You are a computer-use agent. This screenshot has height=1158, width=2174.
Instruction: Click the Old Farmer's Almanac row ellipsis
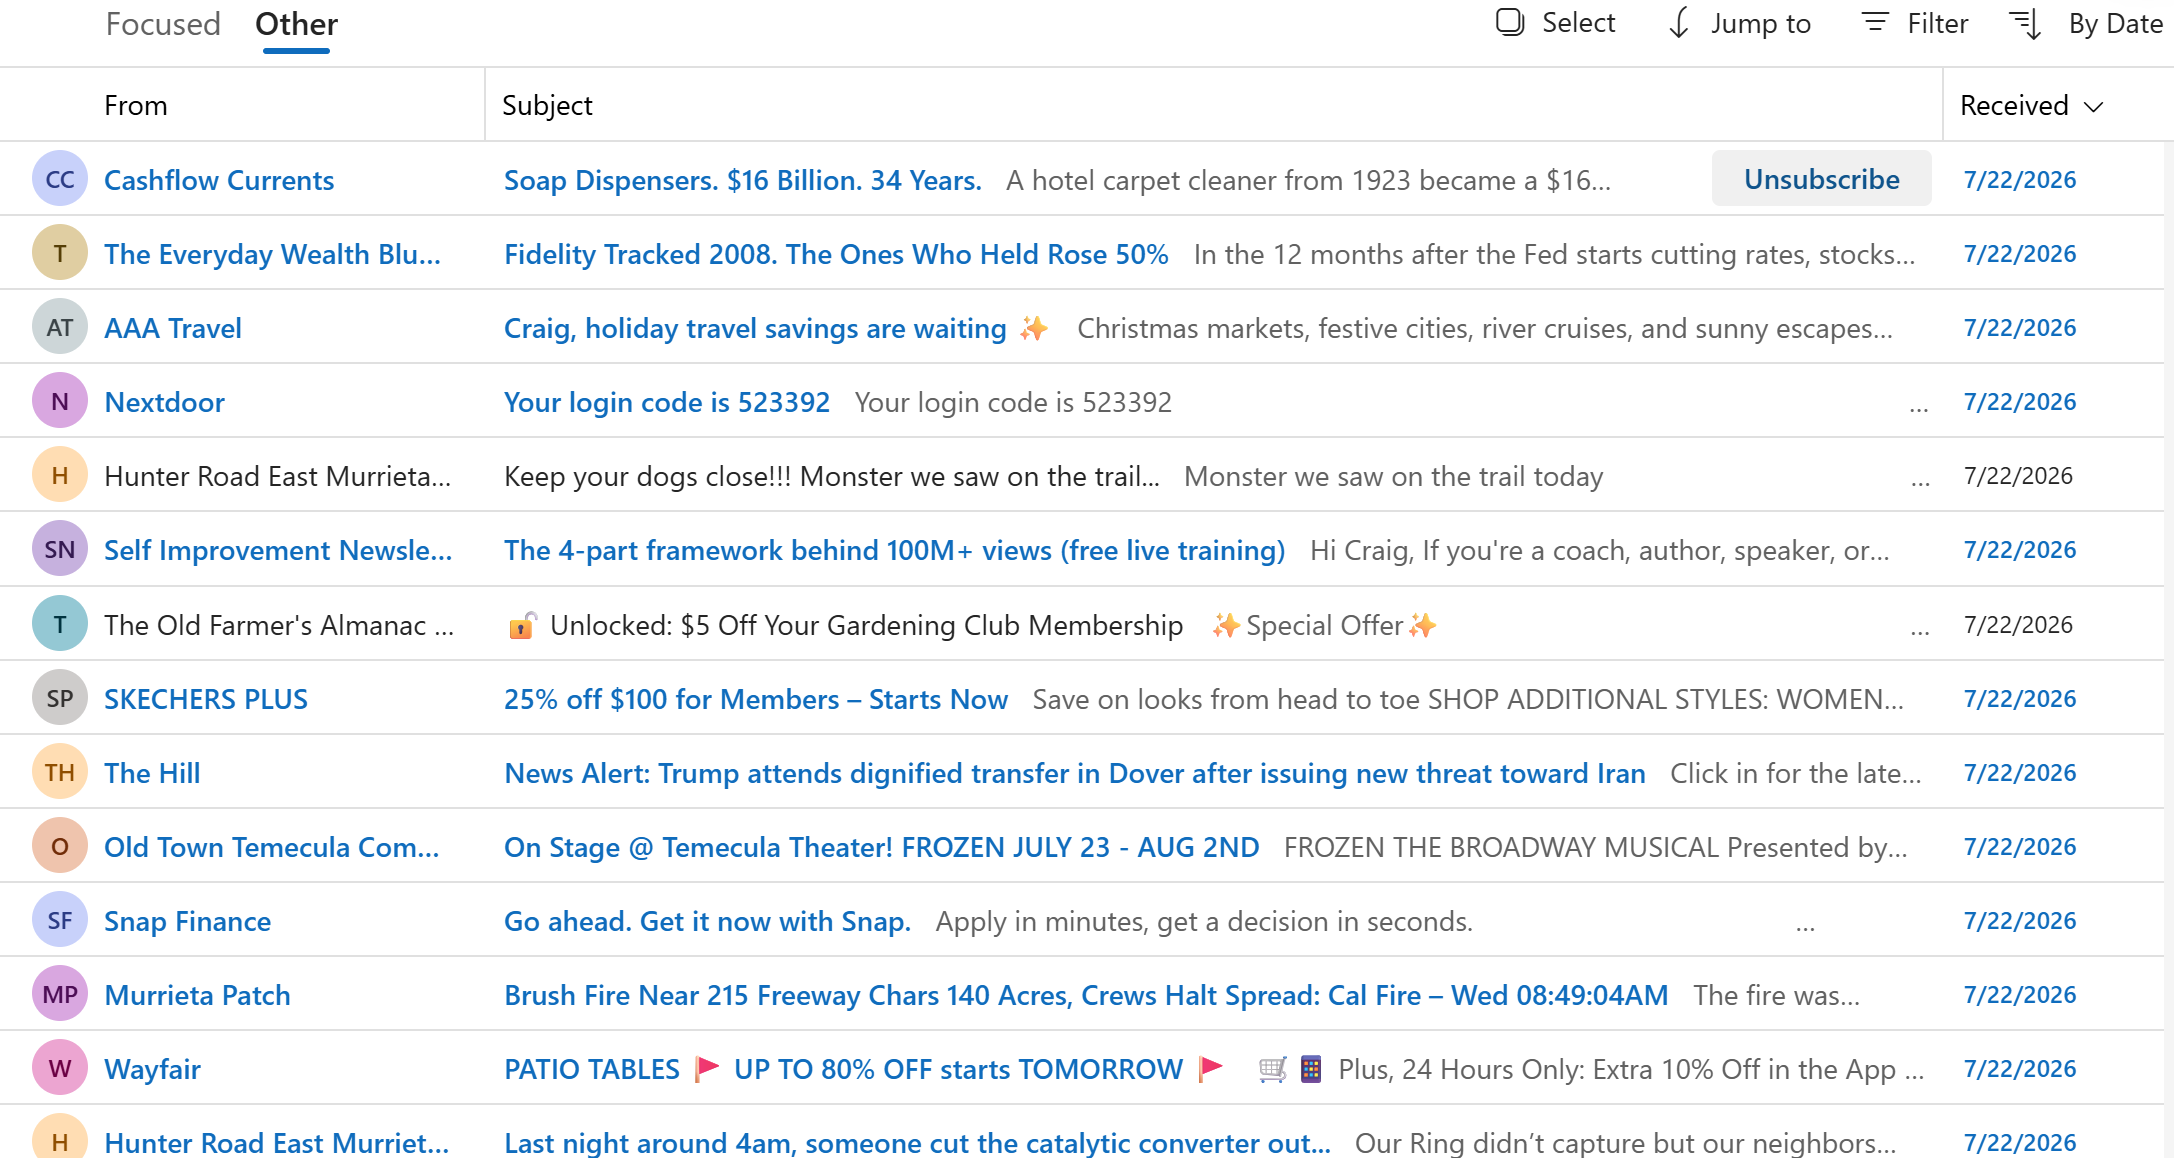(x=1920, y=631)
